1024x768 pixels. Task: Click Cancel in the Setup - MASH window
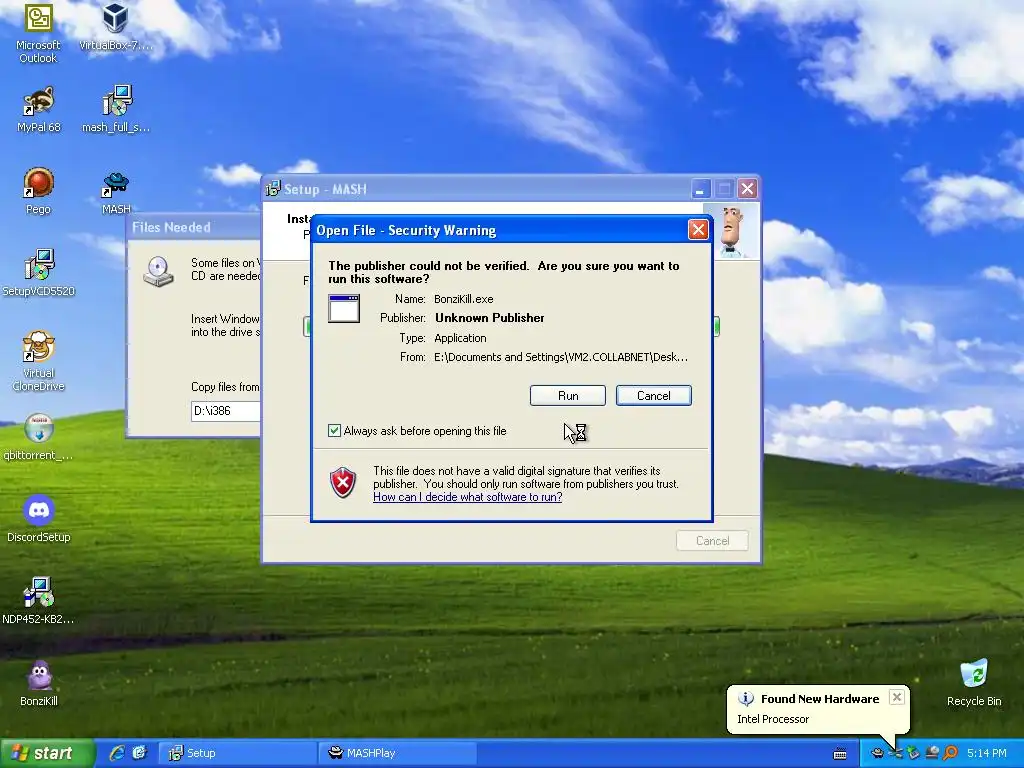tap(712, 541)
